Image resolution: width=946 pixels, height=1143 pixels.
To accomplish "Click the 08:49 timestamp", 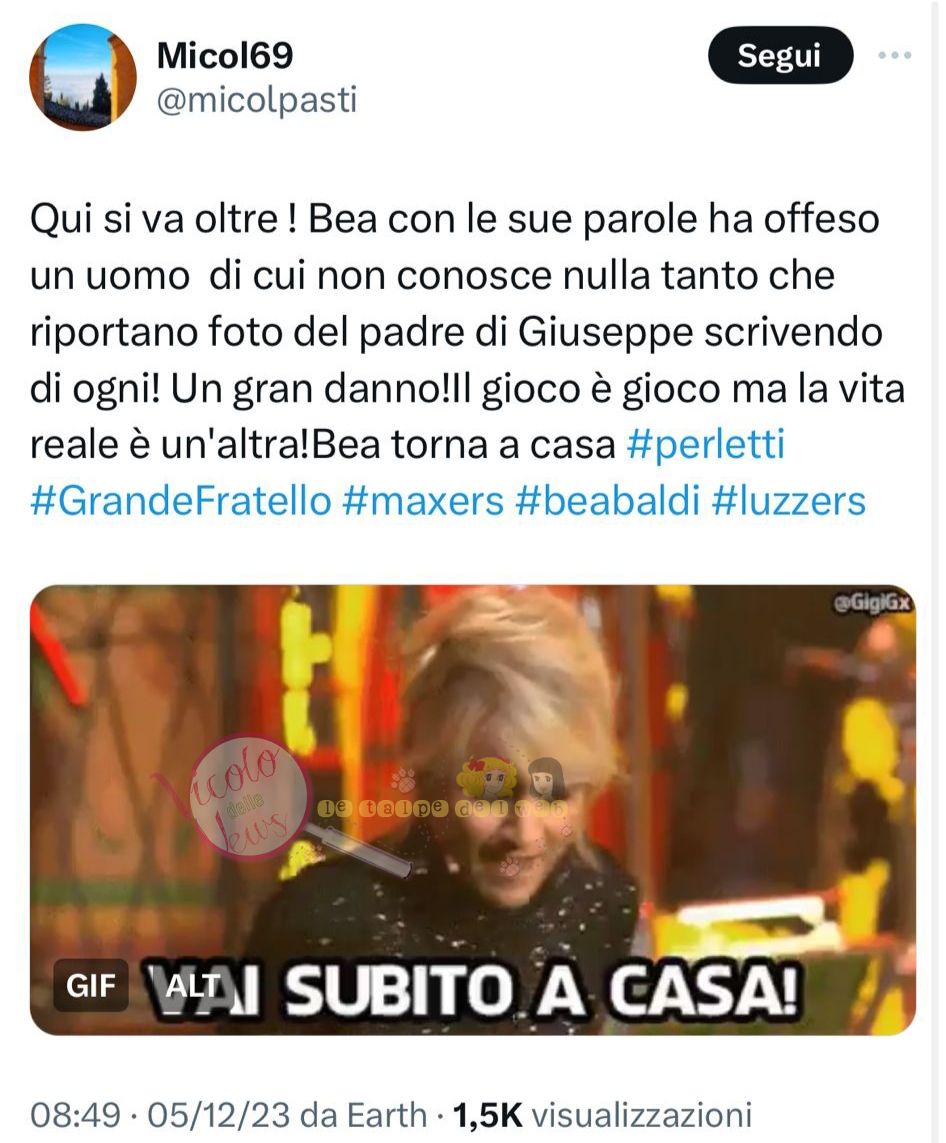I will tap(75, 1115).
